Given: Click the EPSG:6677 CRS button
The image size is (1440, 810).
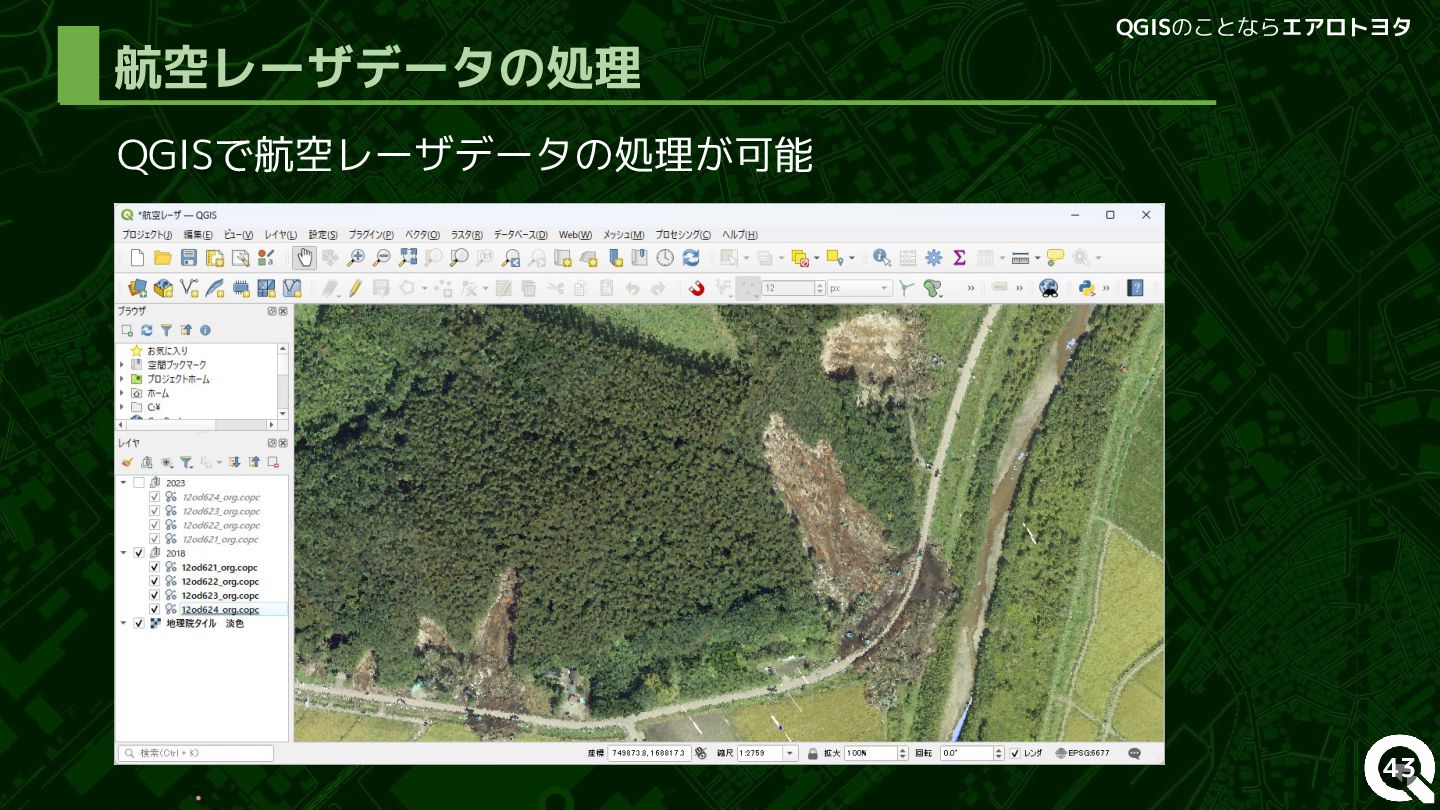Looking at the screenshot, I should [x=1083, y=753].
